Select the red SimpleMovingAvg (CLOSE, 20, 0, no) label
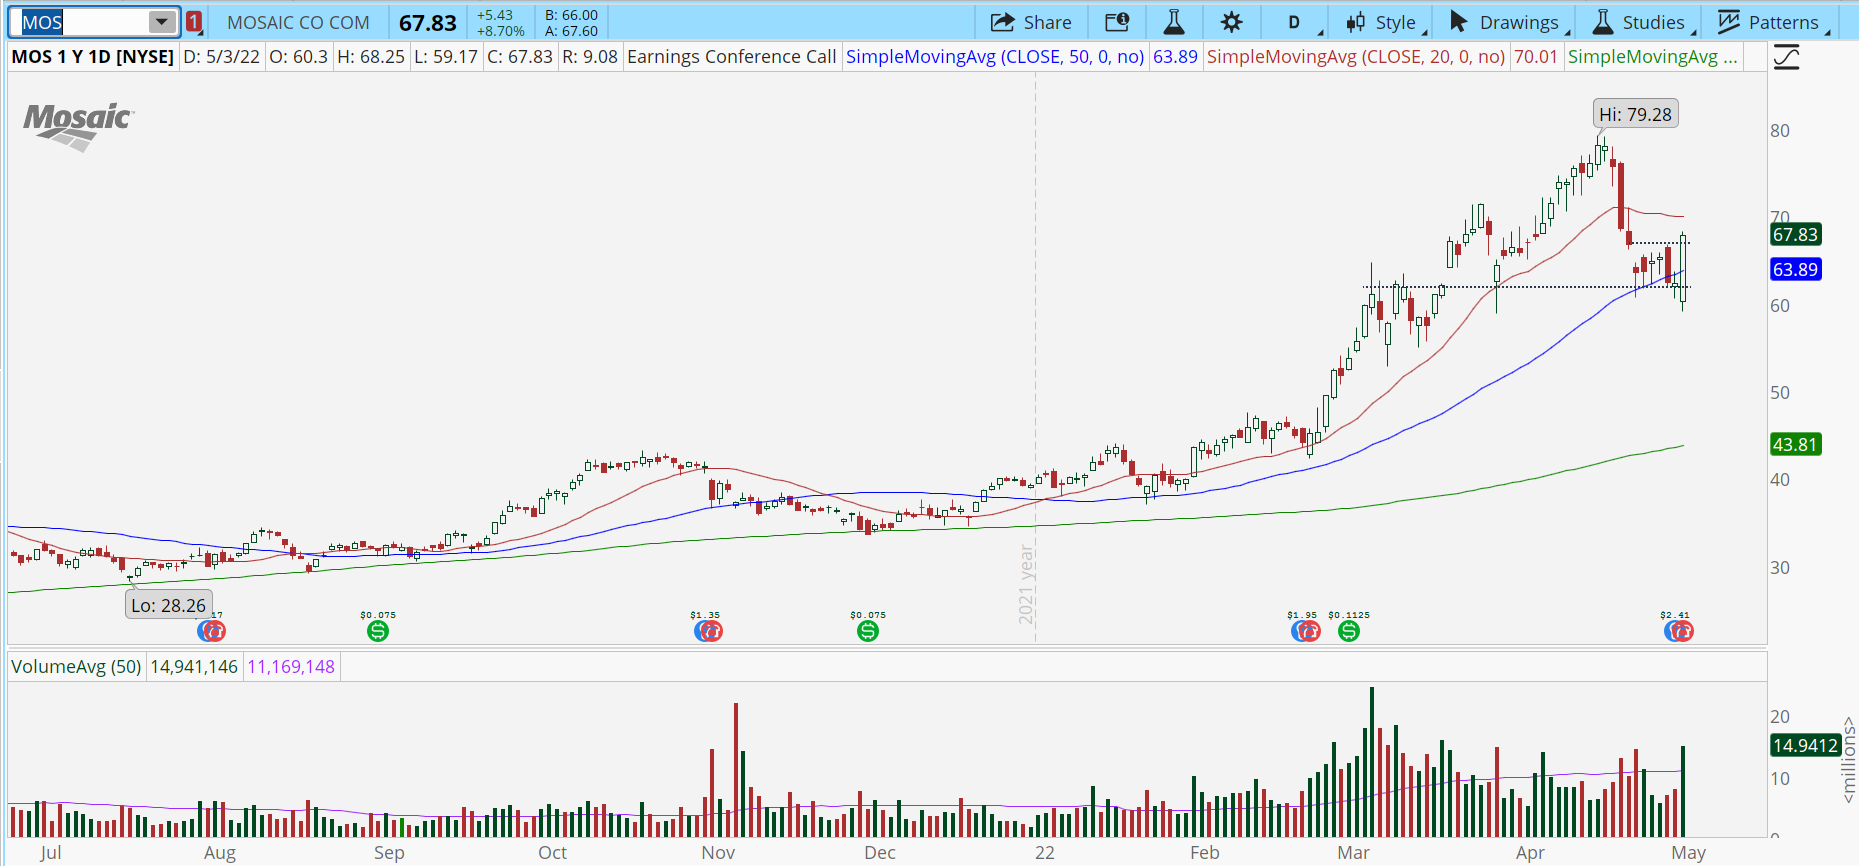 pos(1356,57)
